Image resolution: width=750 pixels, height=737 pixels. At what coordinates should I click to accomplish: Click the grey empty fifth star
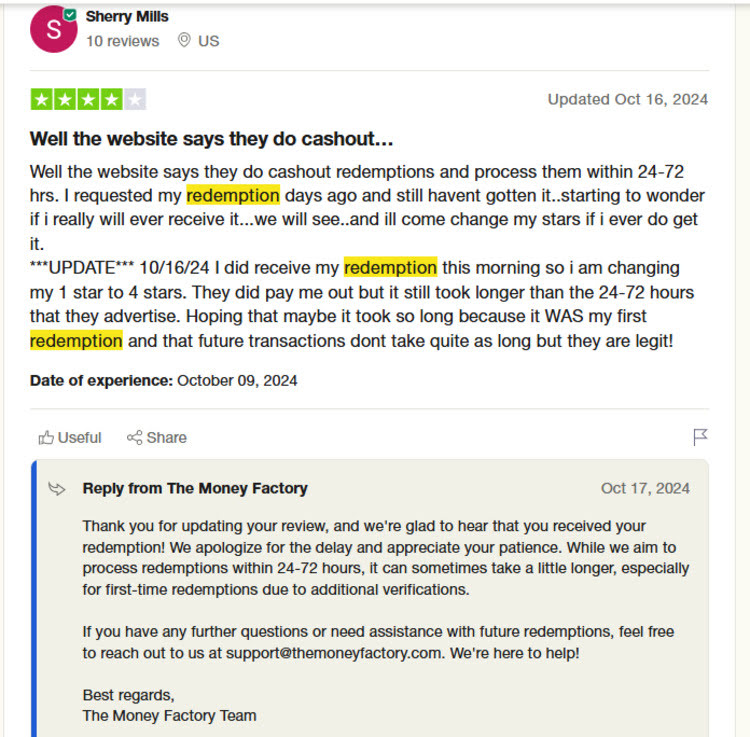135,99
